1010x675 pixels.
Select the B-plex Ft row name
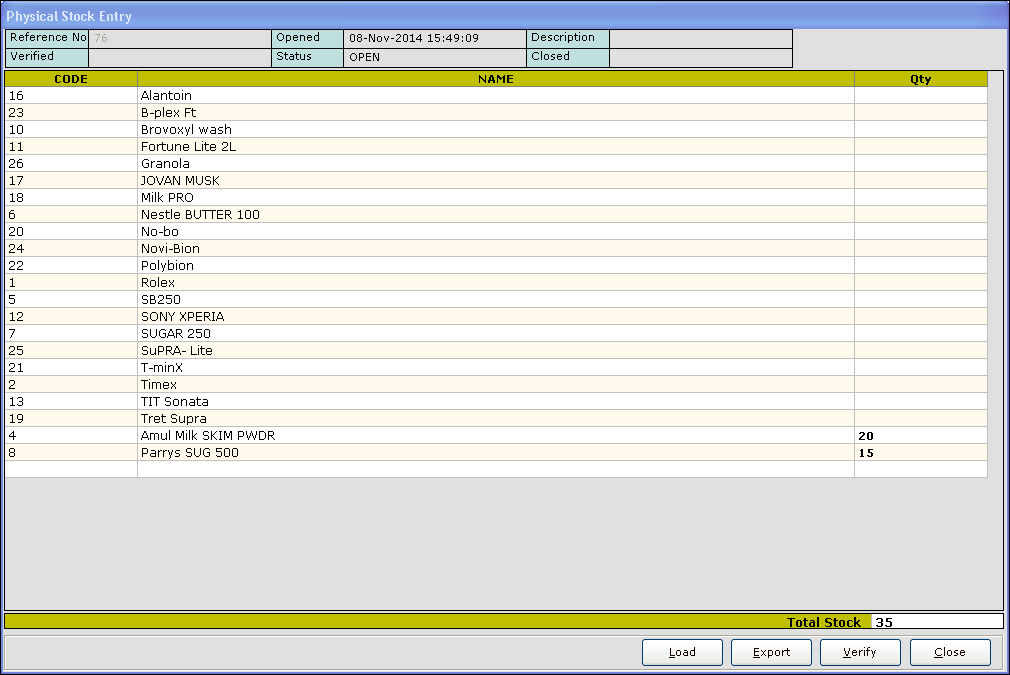[168, 112]
